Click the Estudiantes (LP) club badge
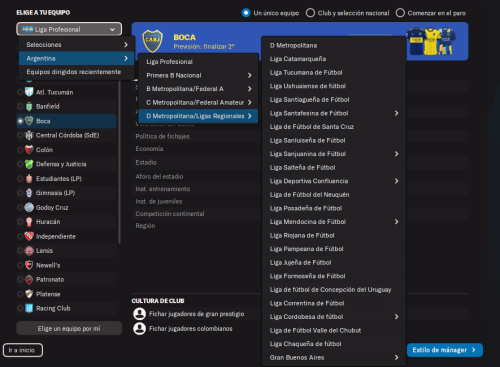 click(x=29, y=178)
